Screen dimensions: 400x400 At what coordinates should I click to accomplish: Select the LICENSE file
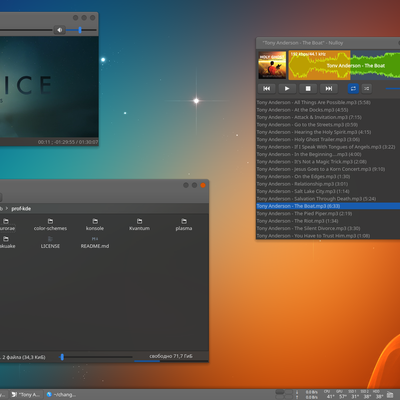click(50, 242)
